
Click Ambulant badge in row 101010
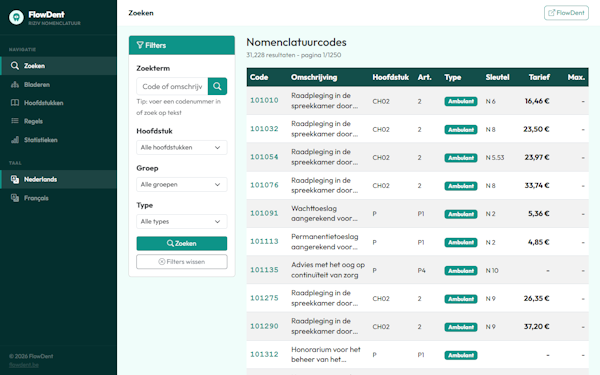(x=461, y=101)
